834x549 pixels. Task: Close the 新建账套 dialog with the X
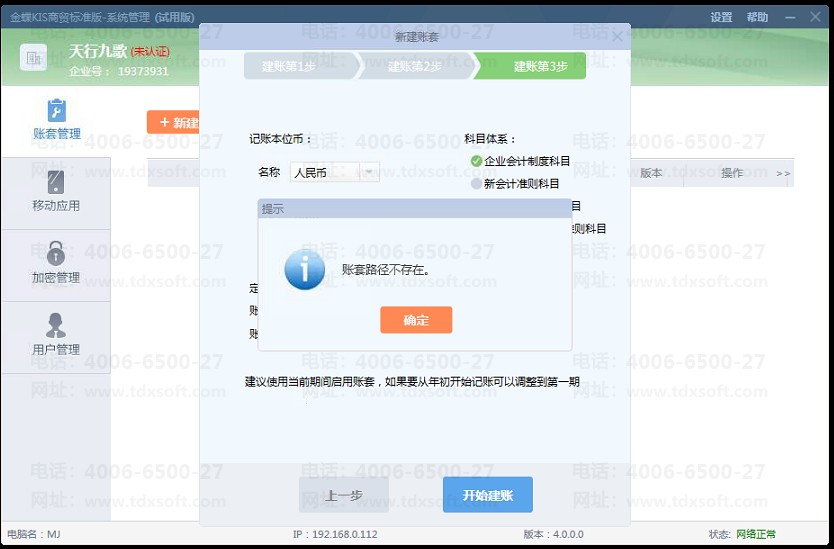(617, 37)
